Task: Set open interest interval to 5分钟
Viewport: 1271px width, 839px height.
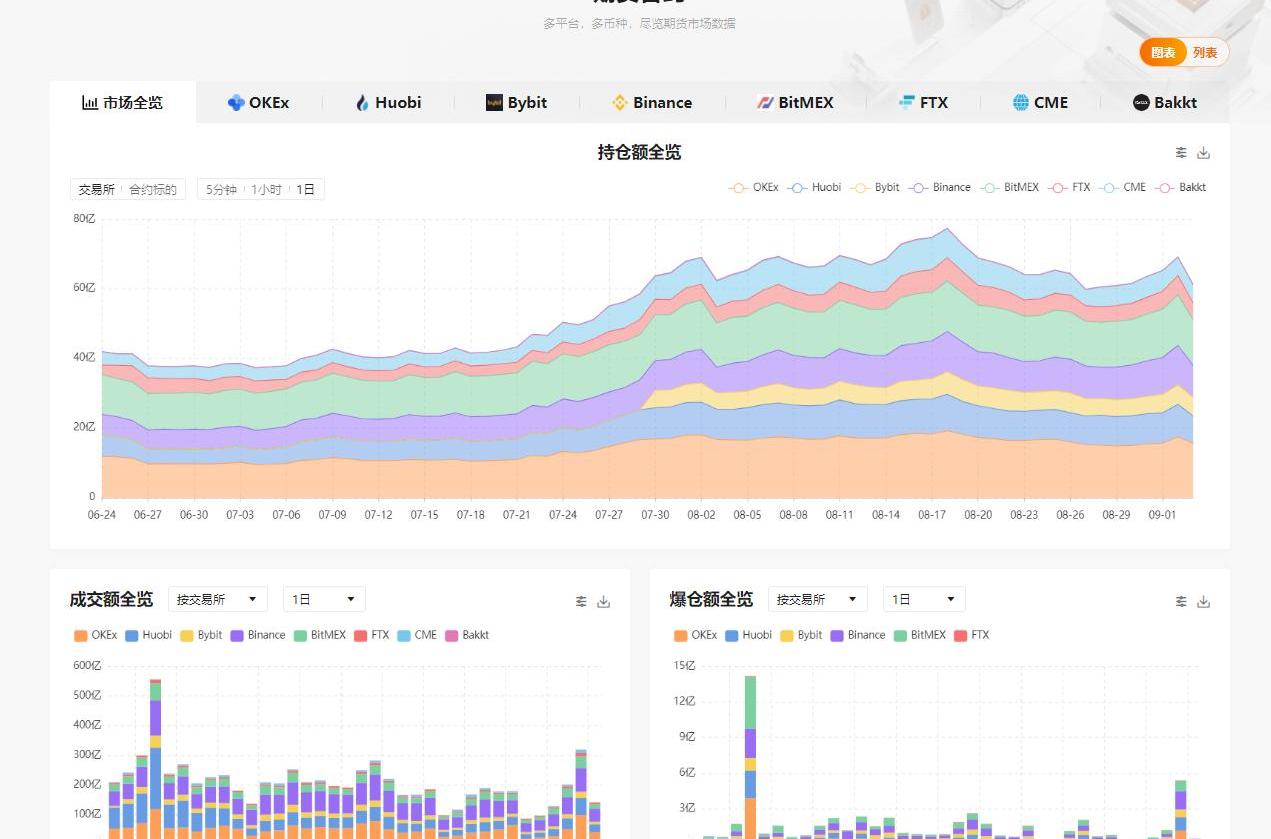Action: click(x=222, y=189)
